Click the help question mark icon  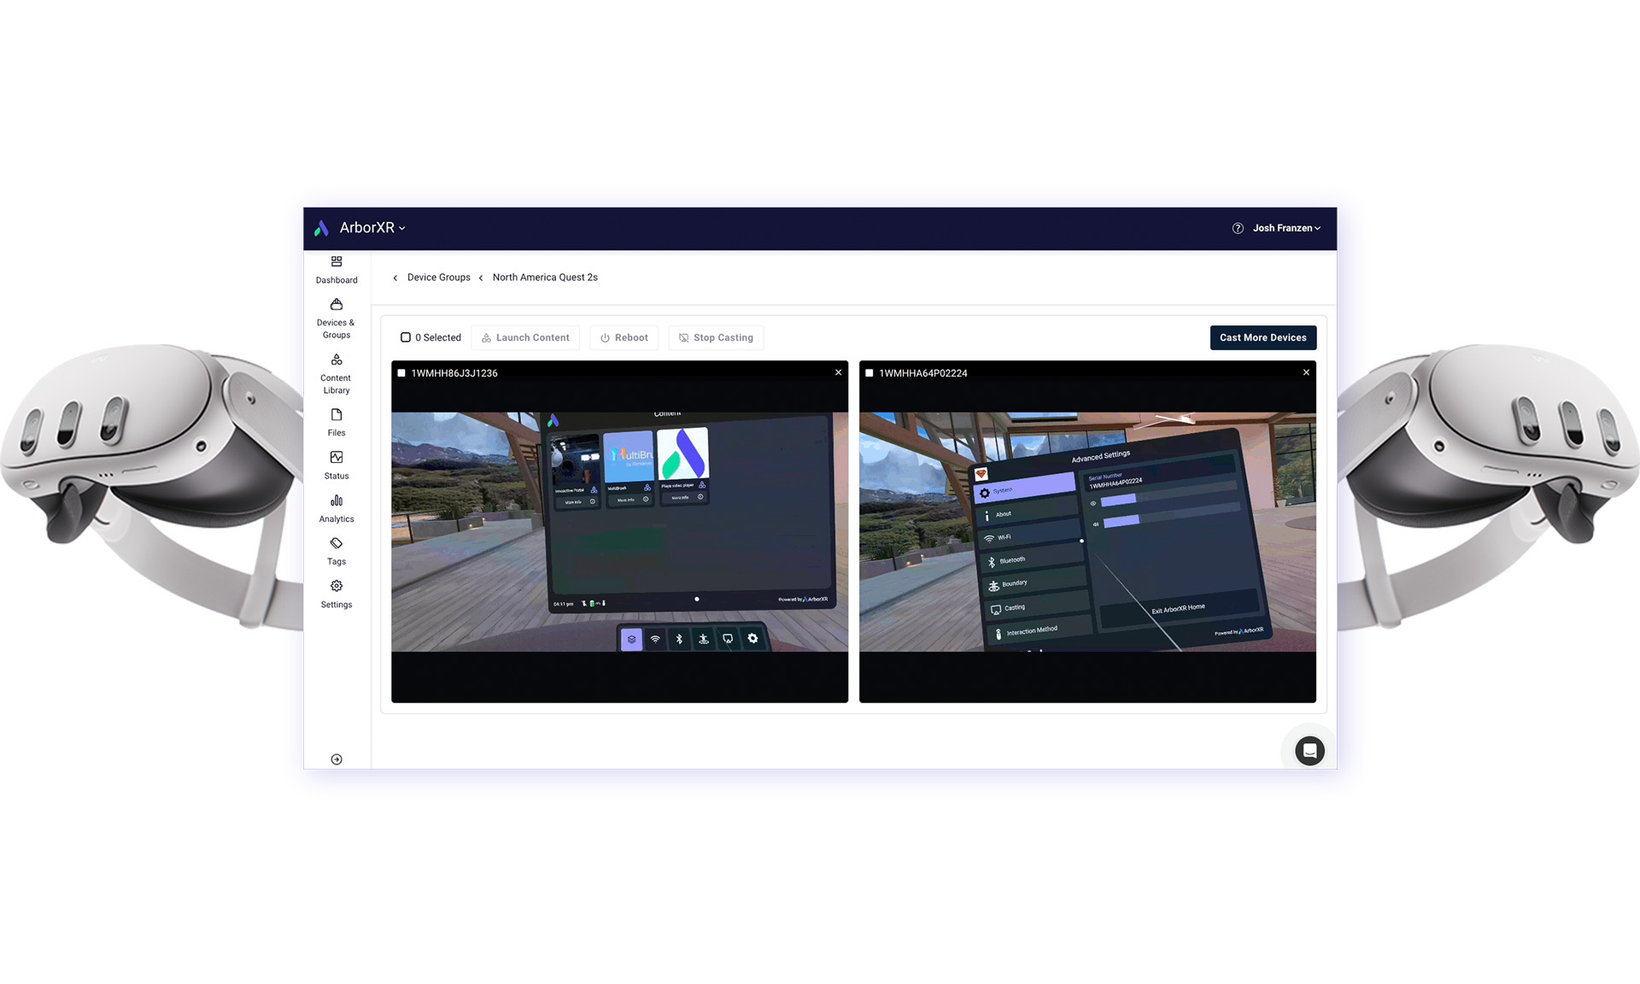(x=1237, y=228)
